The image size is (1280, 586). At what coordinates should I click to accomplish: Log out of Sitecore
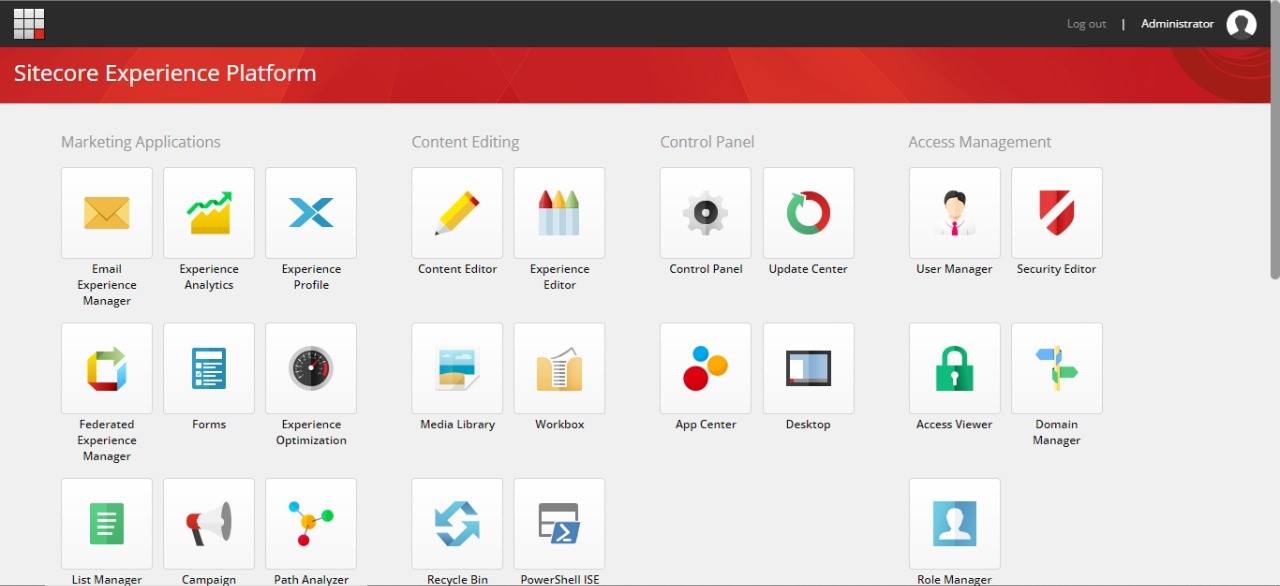click(x=1086, y=24)
